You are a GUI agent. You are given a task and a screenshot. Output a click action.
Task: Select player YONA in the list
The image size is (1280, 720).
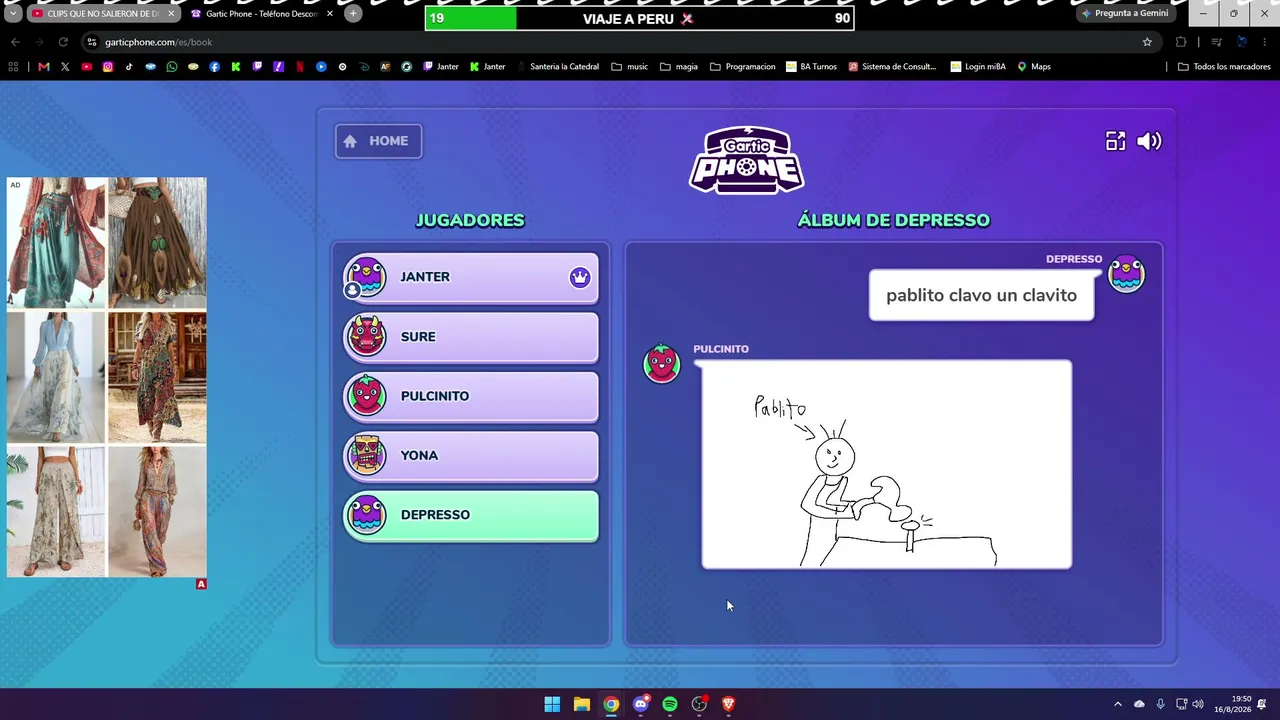click(471, 455)
